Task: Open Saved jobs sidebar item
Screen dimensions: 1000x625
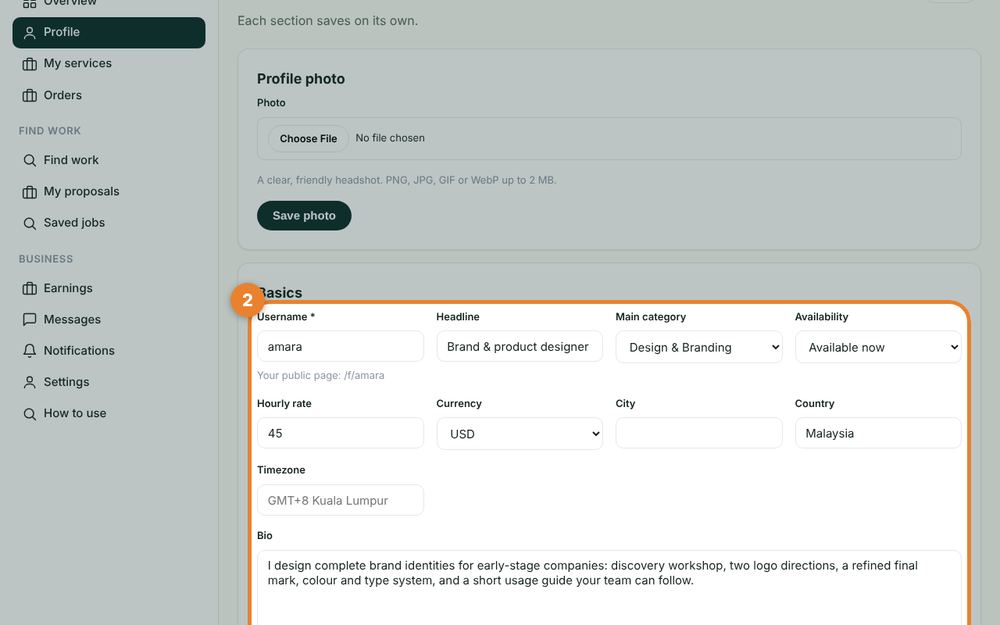Action: (x=108, y=223)
